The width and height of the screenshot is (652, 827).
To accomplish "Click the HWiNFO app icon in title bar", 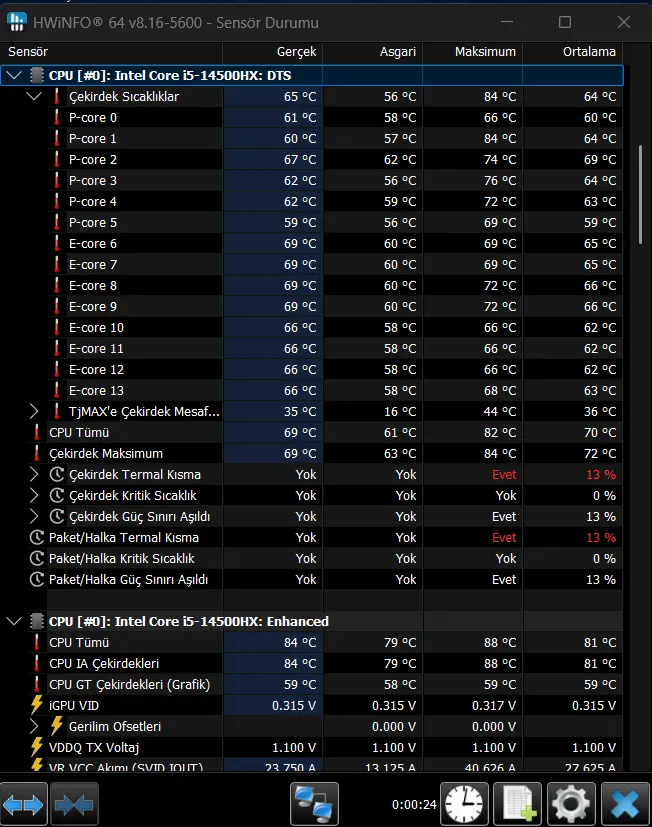I will coord(17,22).
